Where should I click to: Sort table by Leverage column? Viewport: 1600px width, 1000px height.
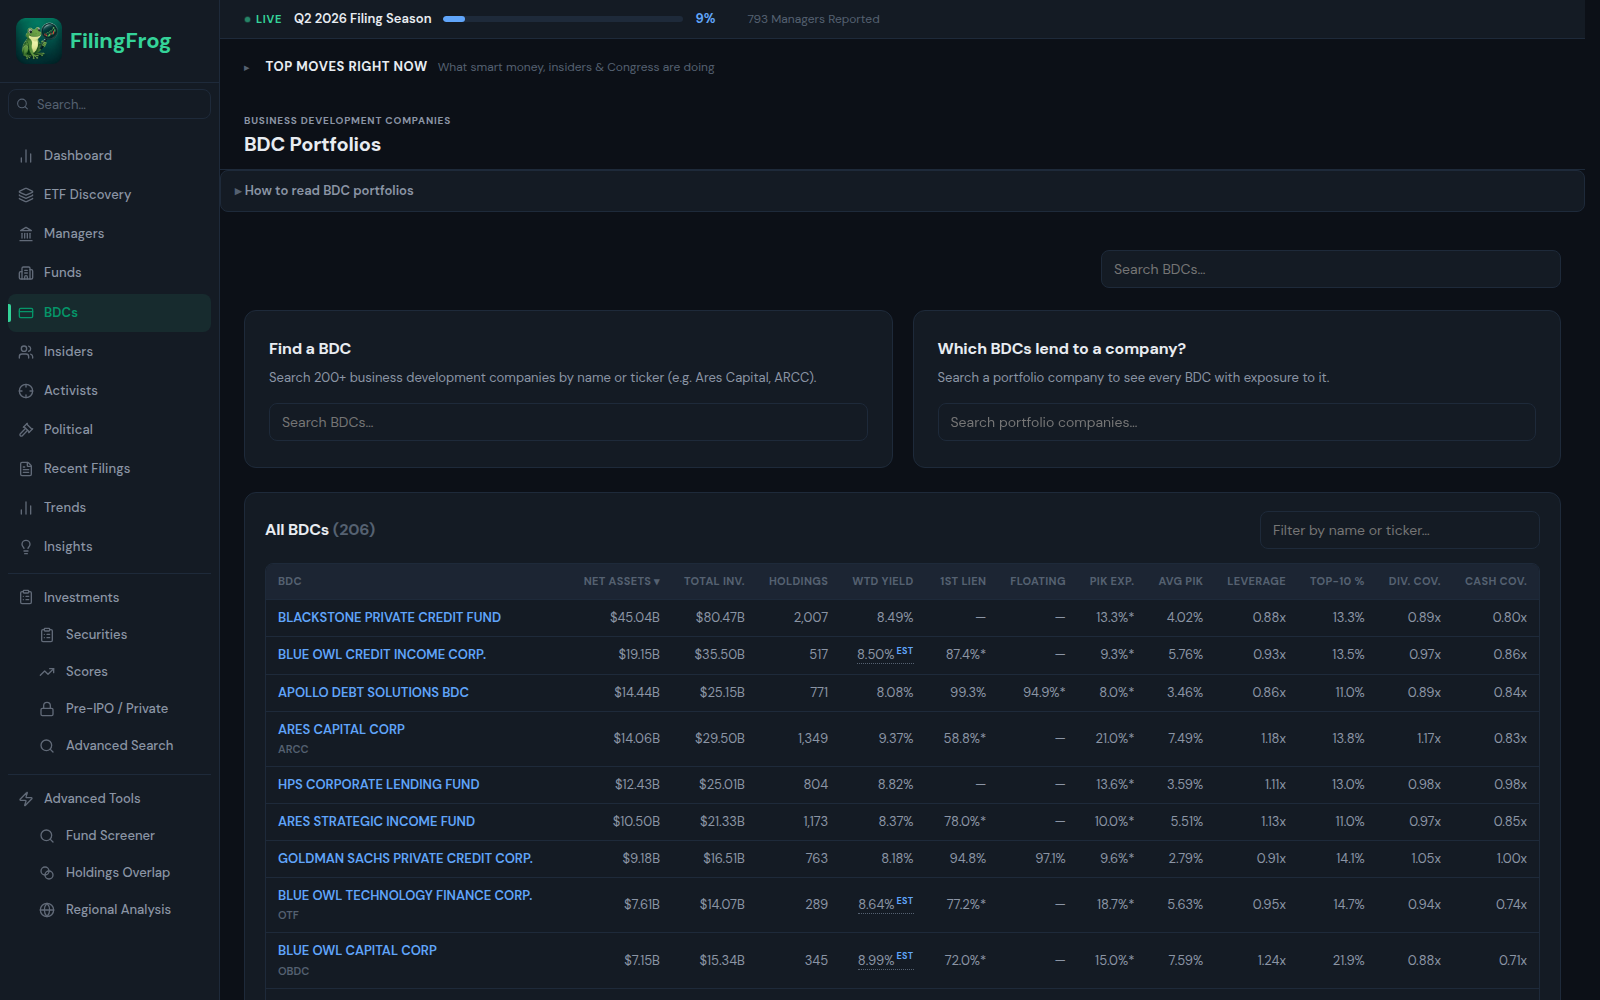click(x=1256, y=581)
